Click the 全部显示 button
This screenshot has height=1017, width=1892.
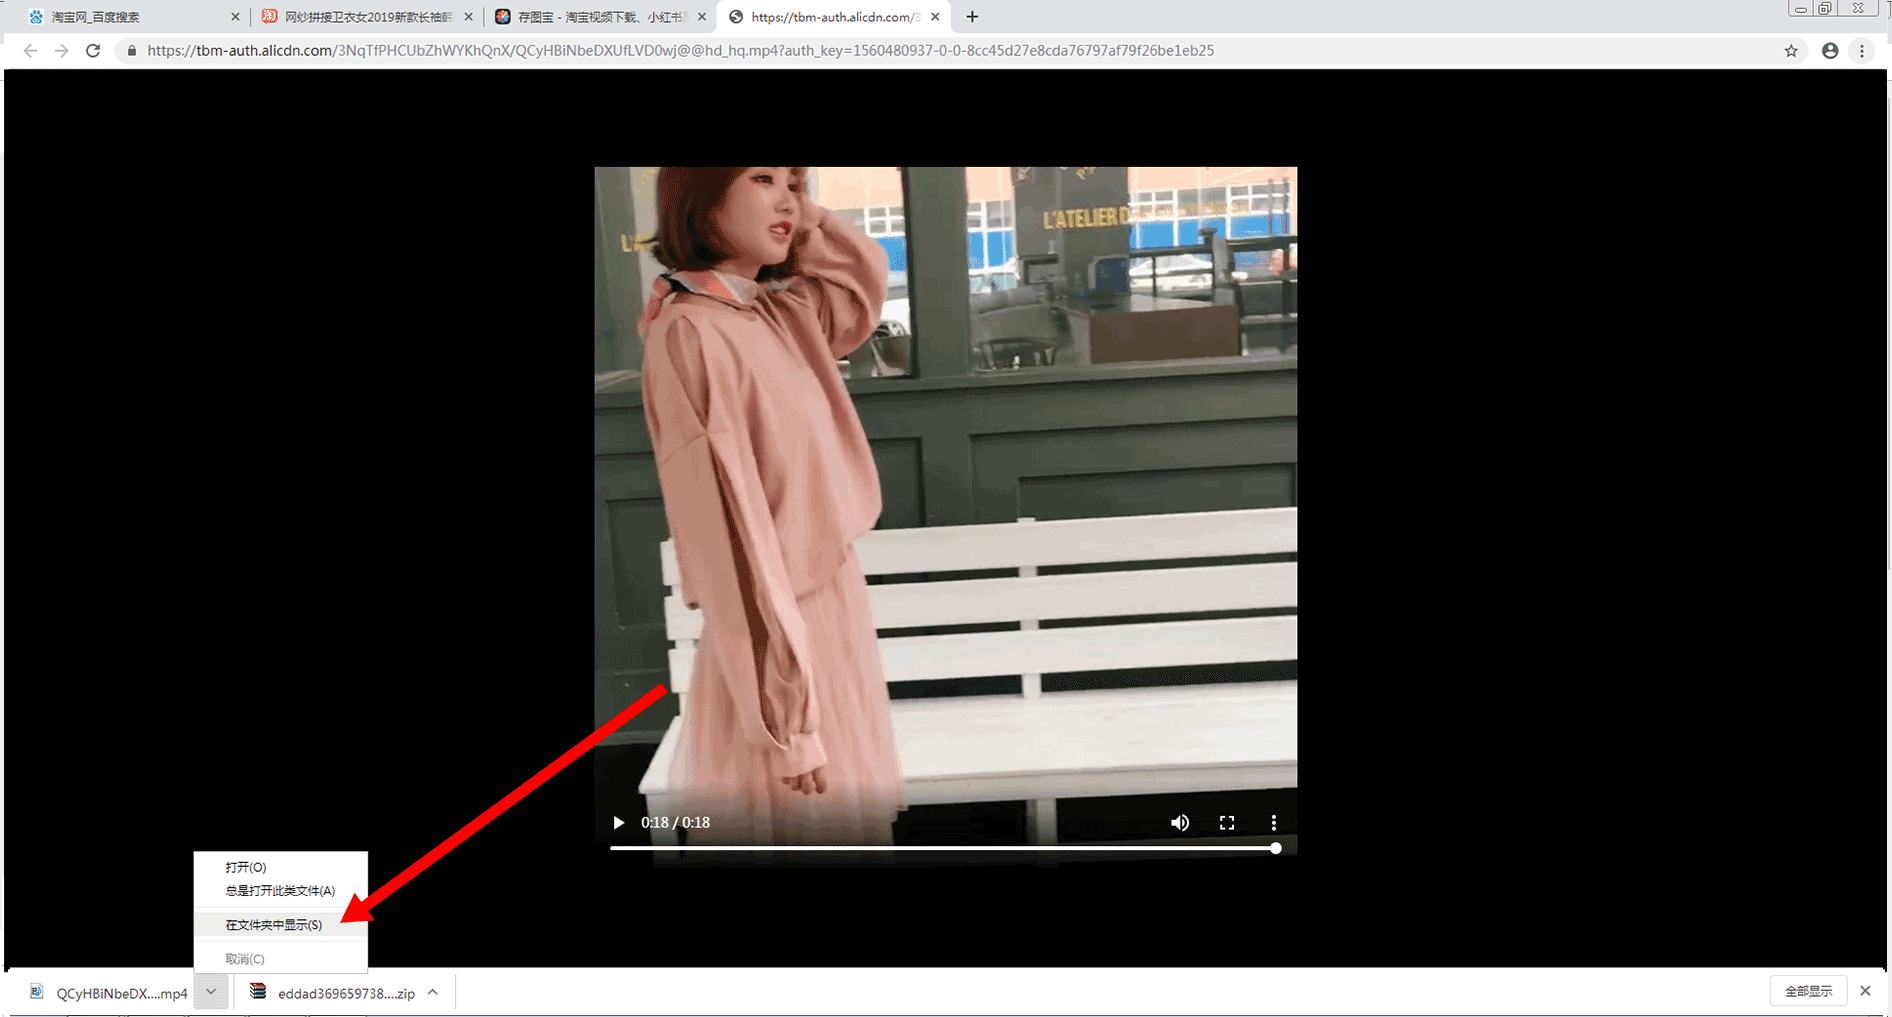click(x=1808, y=991)
